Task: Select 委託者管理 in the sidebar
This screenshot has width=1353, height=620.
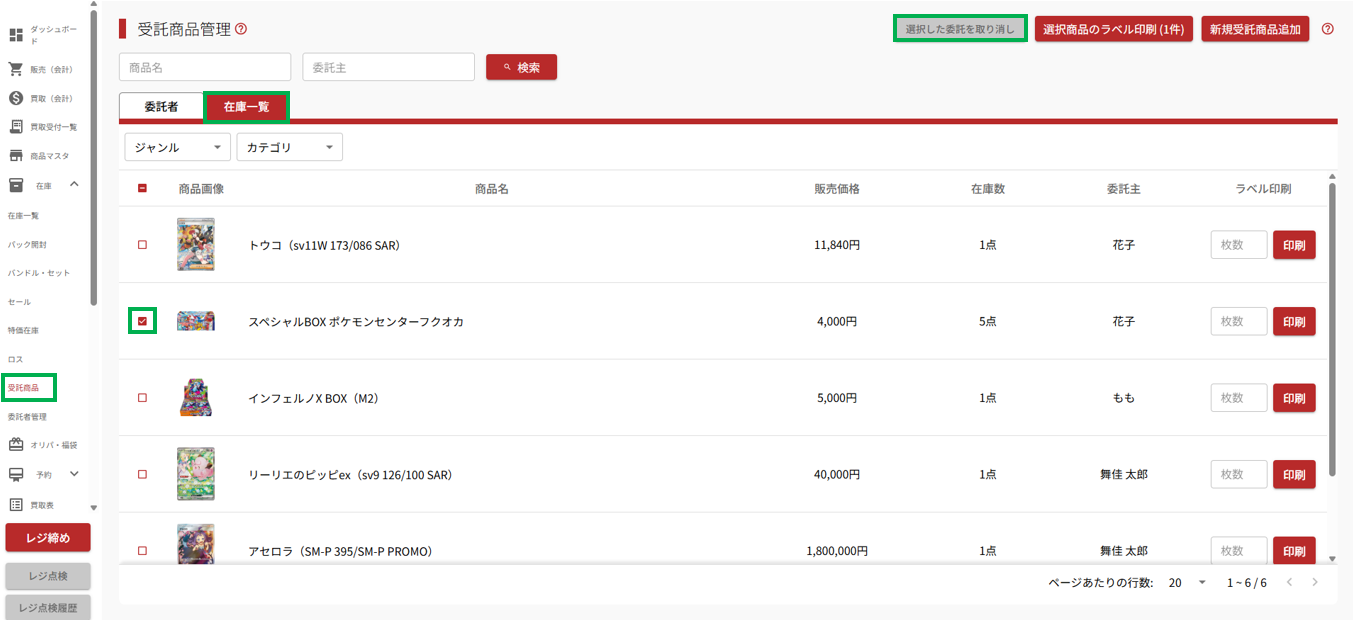Action: click(x=27, y=417)
